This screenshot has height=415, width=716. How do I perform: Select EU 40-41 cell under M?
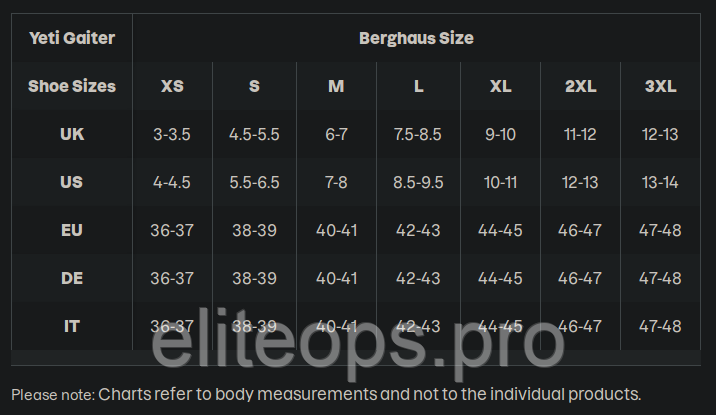pos(337,230)
